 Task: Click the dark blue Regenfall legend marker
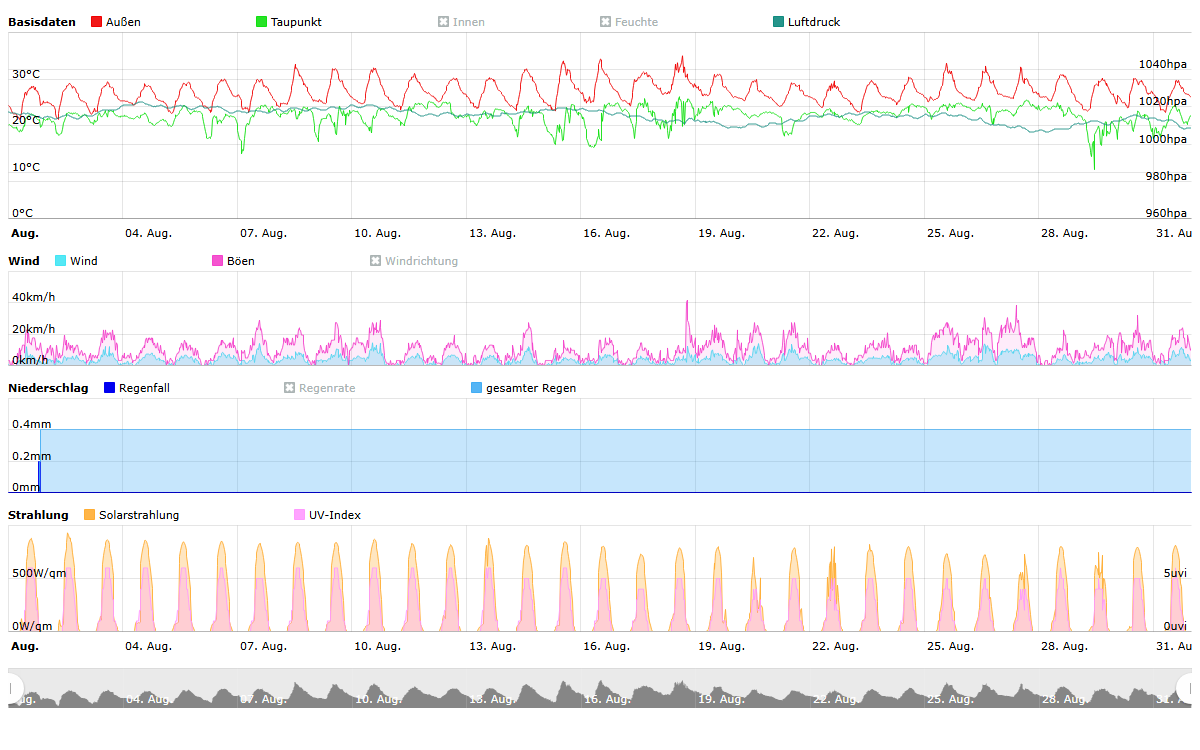tap(110, 388)
